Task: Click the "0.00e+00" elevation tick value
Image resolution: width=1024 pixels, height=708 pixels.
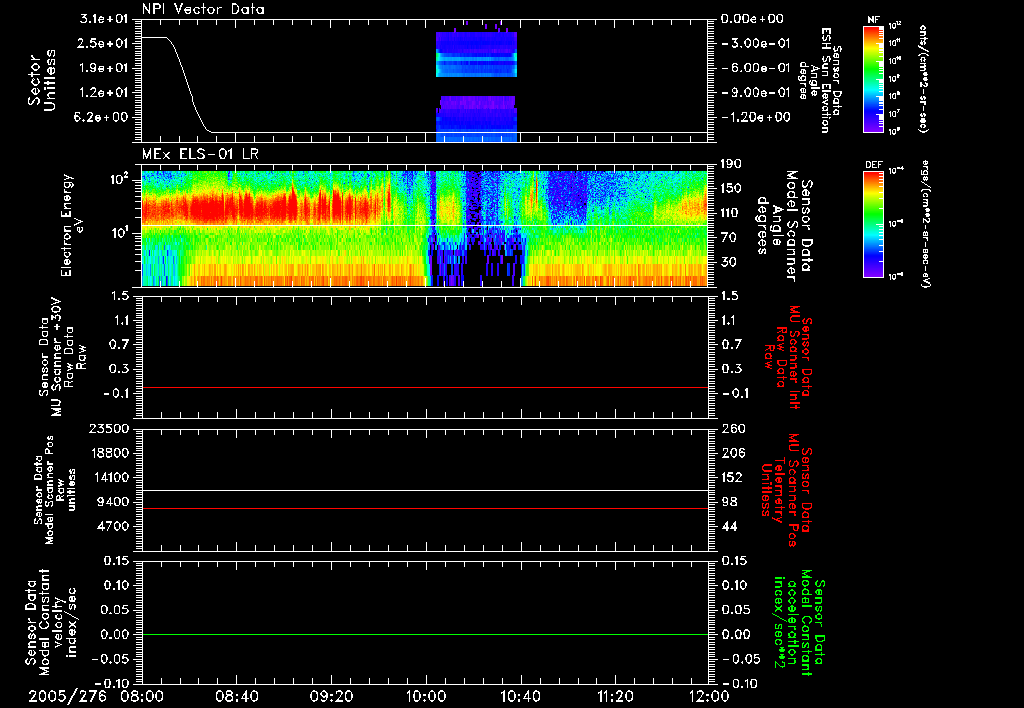Action: [753, 18]
